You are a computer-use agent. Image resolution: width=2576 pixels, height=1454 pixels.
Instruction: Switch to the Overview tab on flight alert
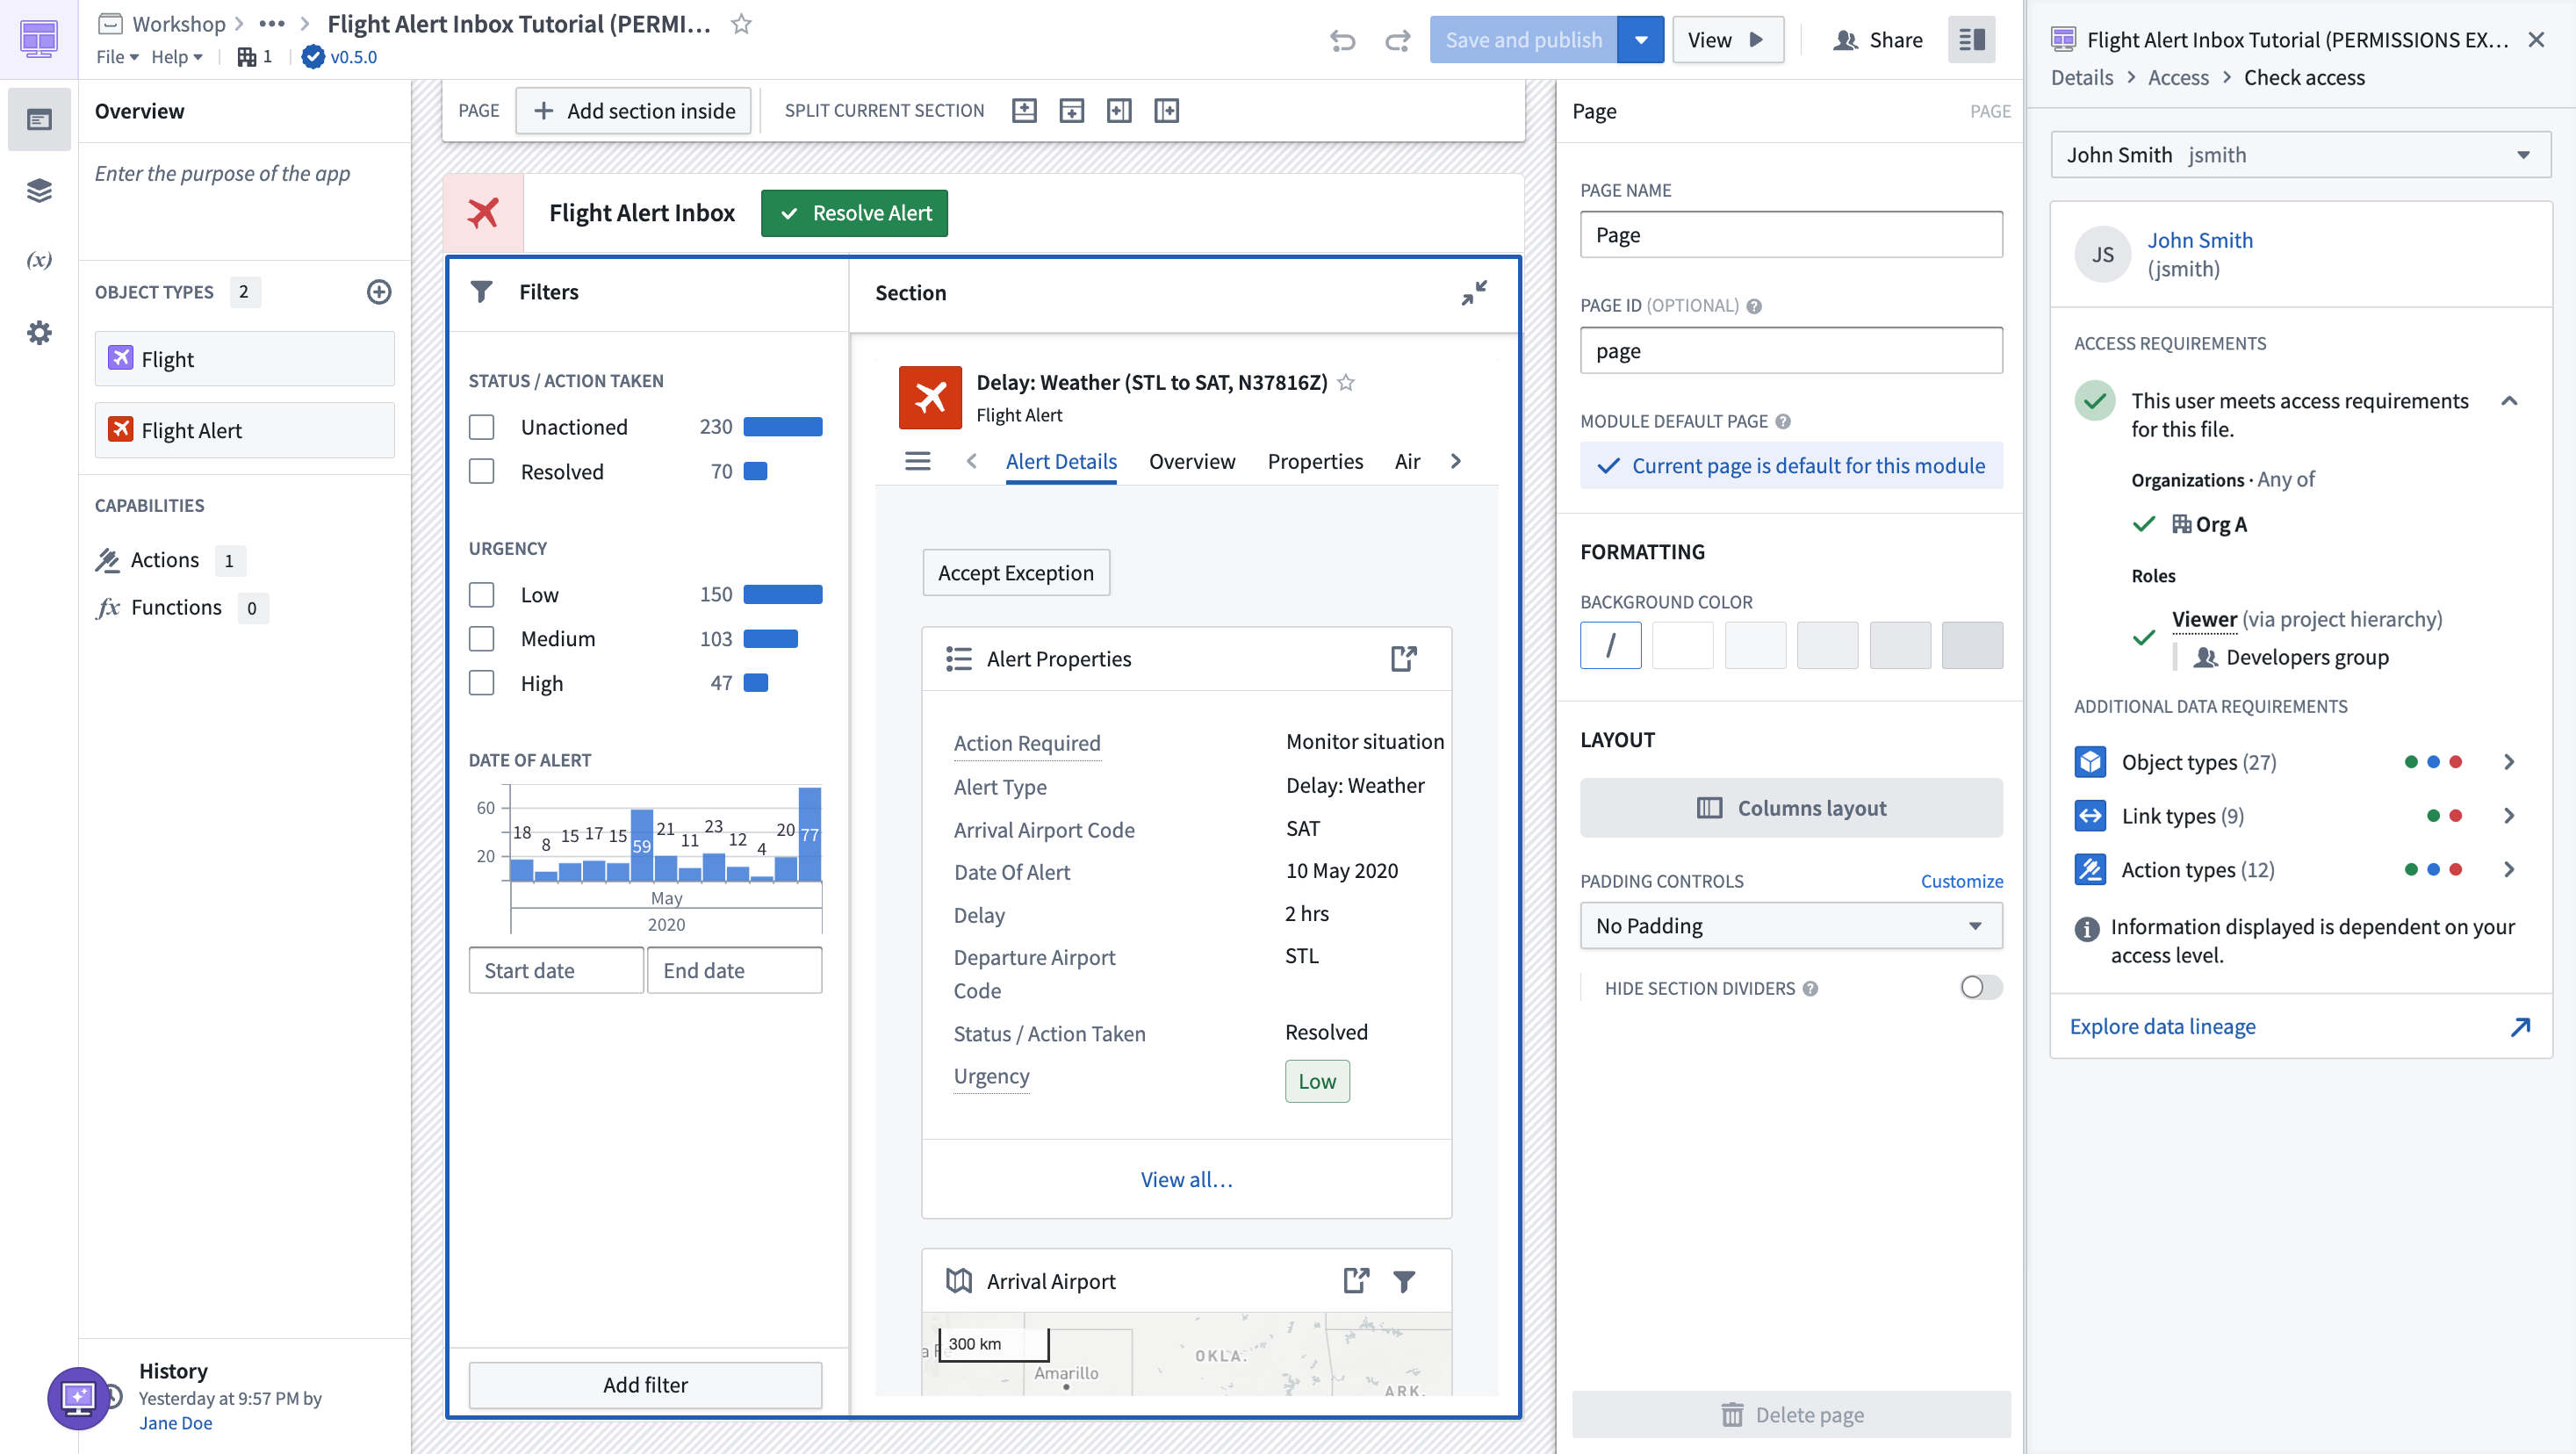[x=1189, y=460]
